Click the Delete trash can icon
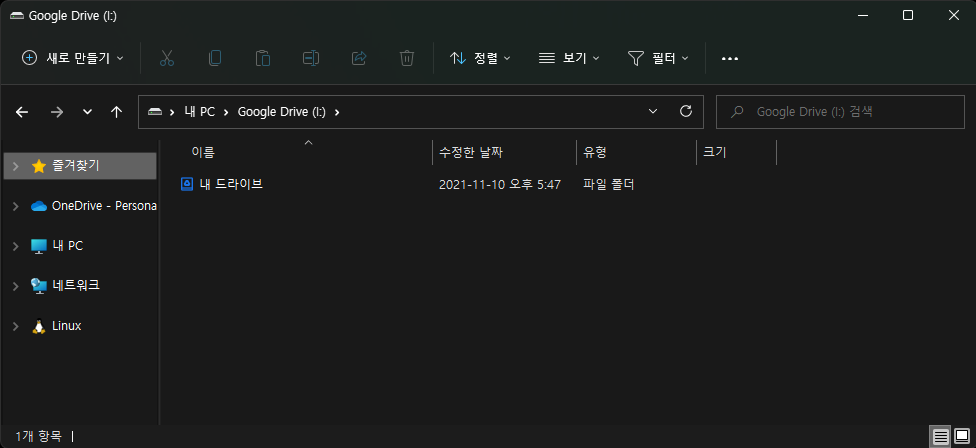The image size is (976, 448). click(x=406, y=58)
